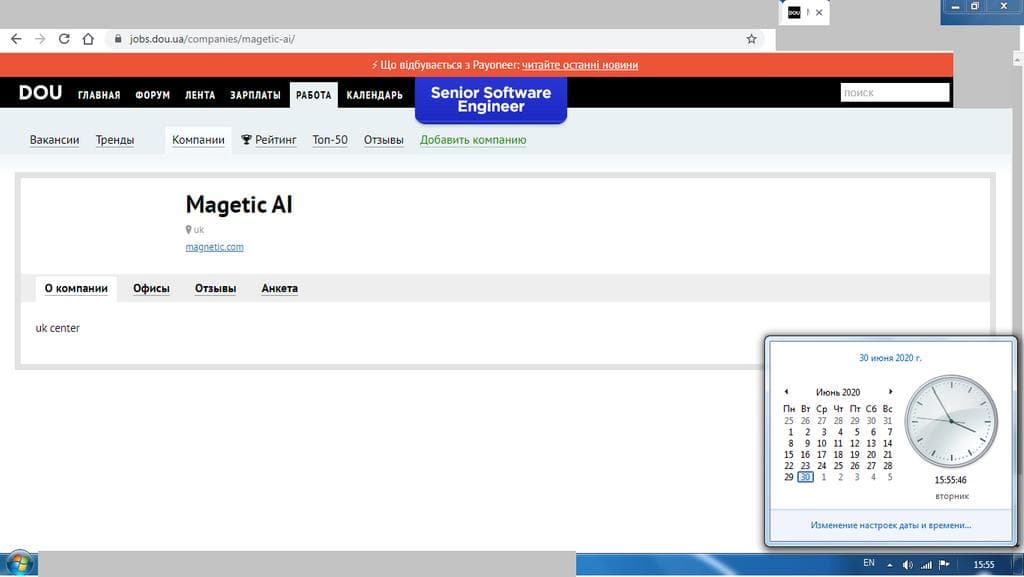Click the 30 июня 2020 date header
Image resolution: width=1024 pixels, height=577 pixels.
(x=890, y=358)
